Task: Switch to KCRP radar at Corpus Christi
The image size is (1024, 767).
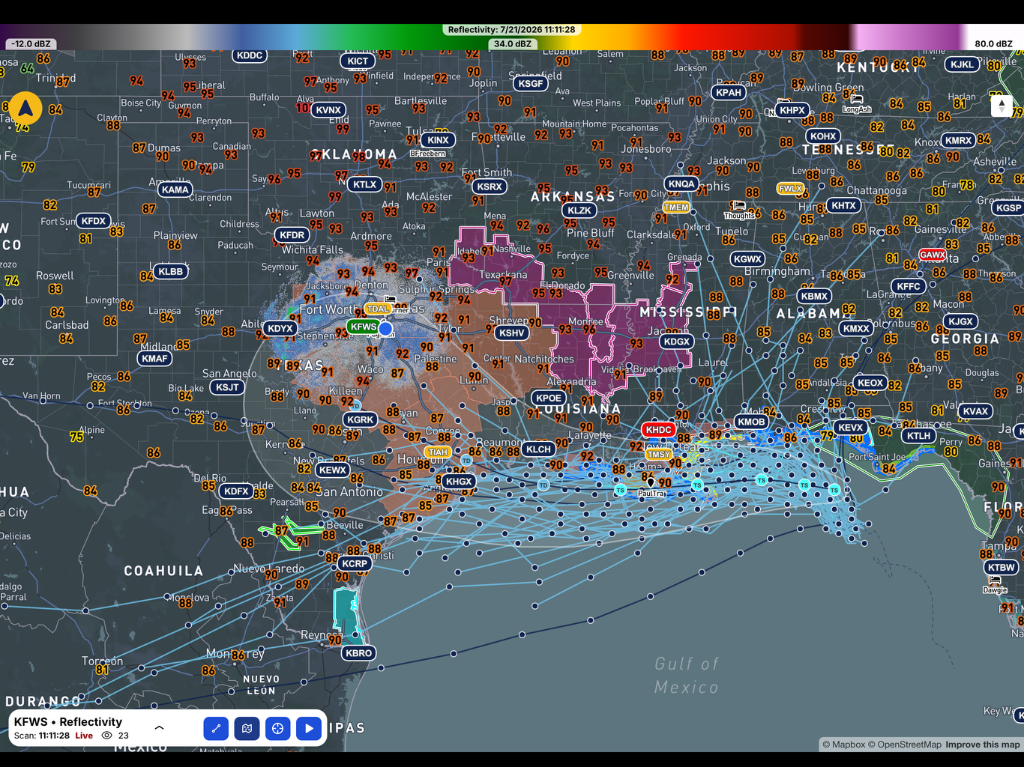Action: click(355, 563)
